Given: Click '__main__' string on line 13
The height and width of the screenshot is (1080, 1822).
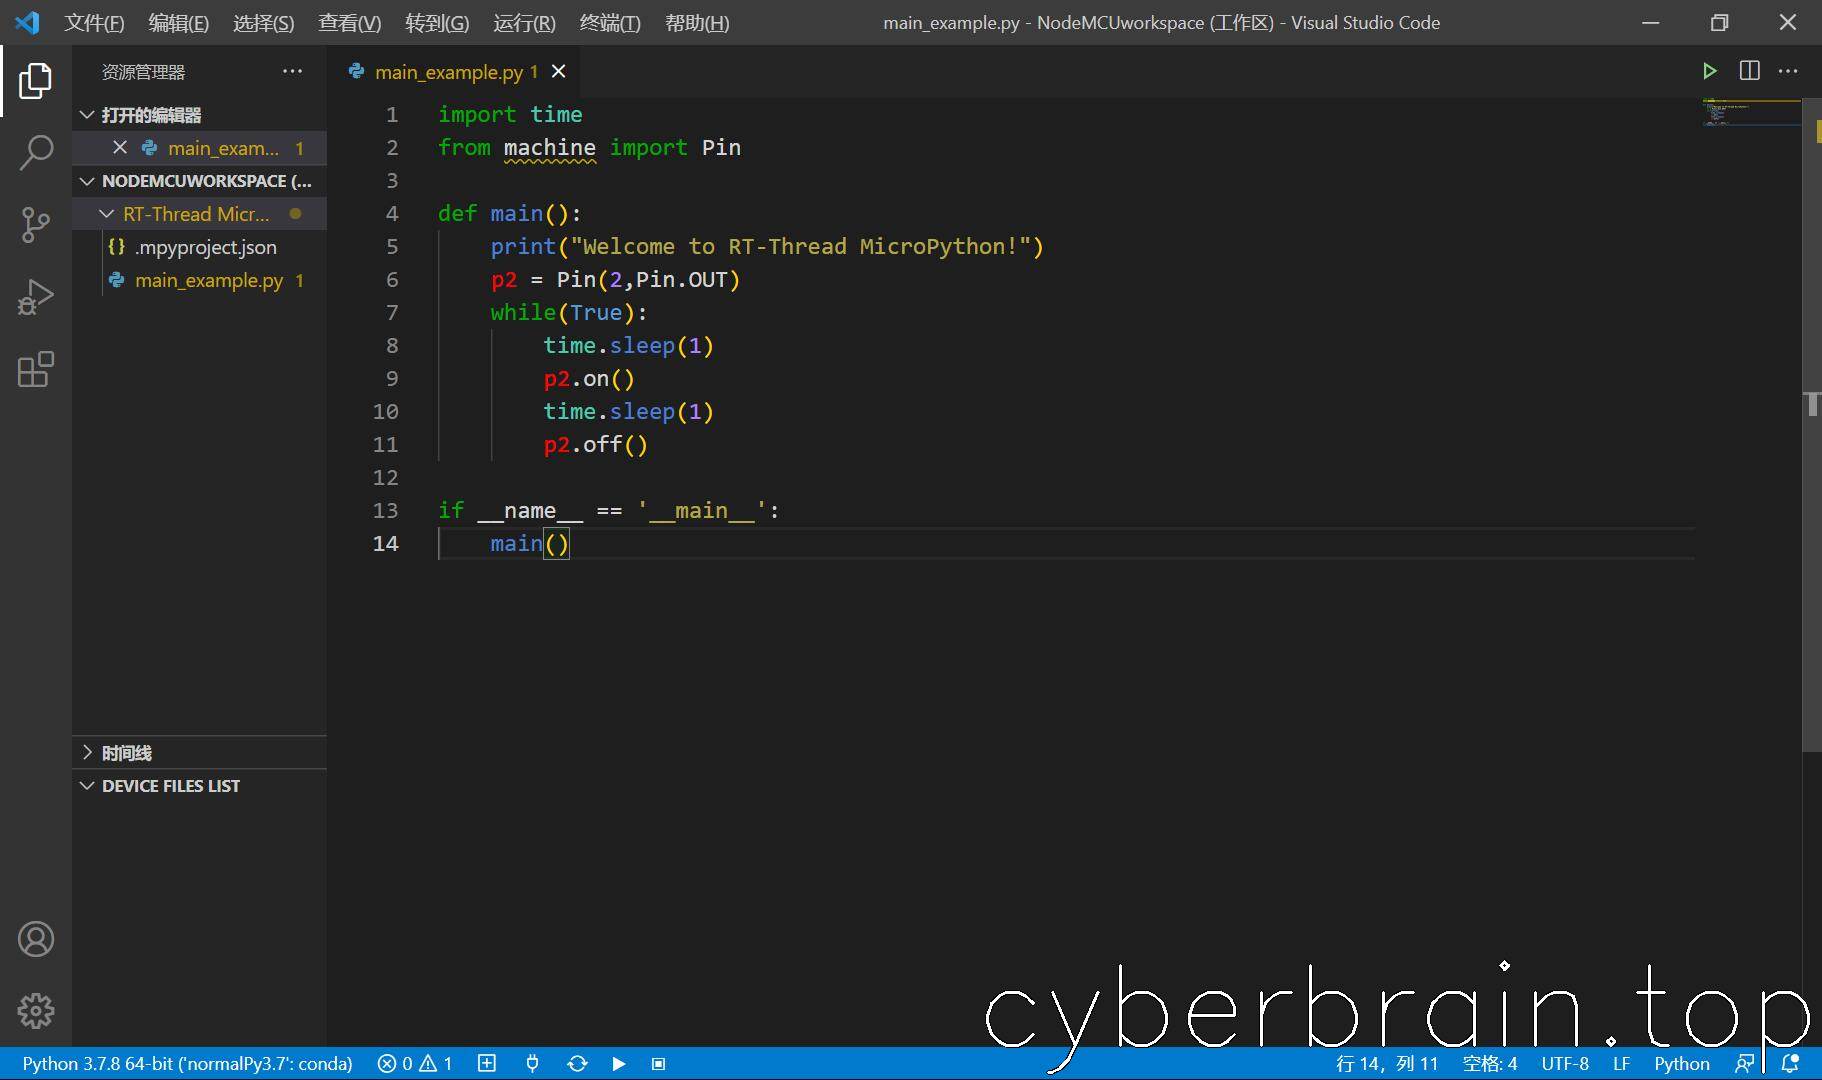Looking at the screenshot, I should (x=701, y=510).
